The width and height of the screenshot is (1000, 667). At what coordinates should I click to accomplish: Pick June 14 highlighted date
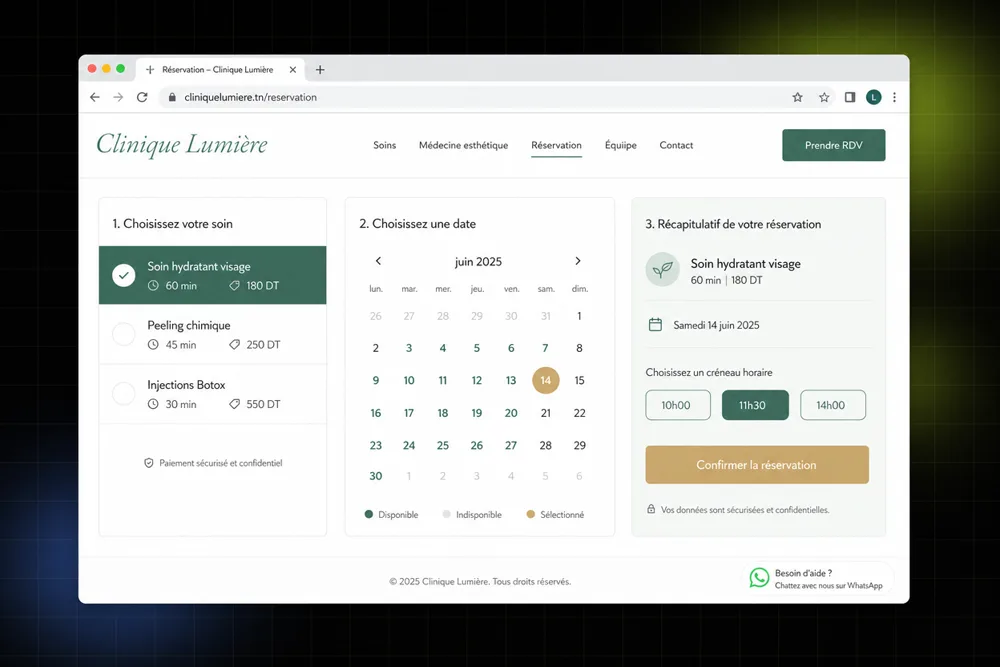coord(545,380)
